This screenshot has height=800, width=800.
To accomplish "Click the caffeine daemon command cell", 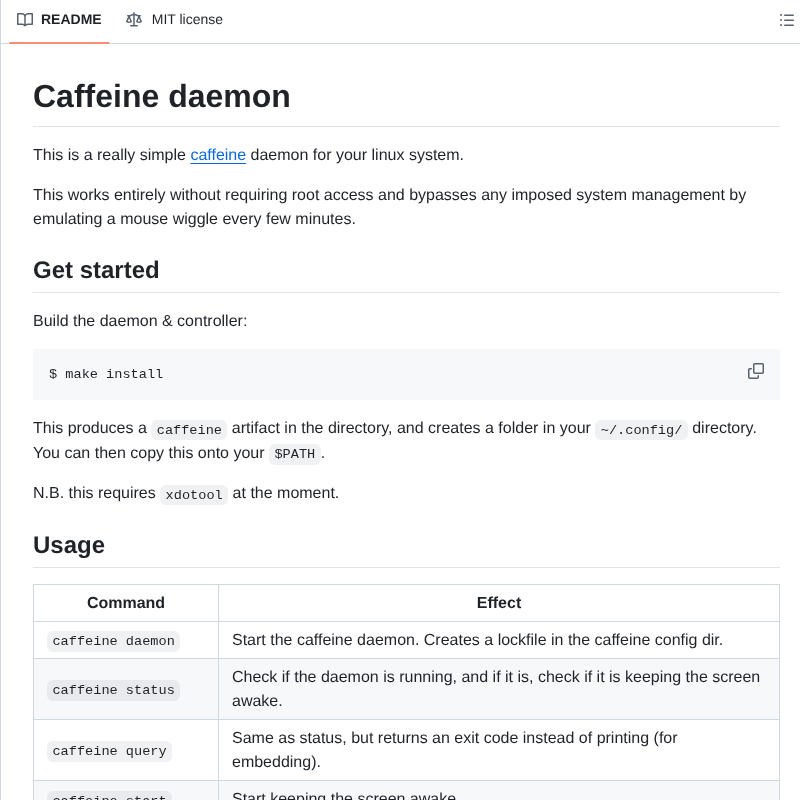I will pyautogui.click(x=113, y=640).
